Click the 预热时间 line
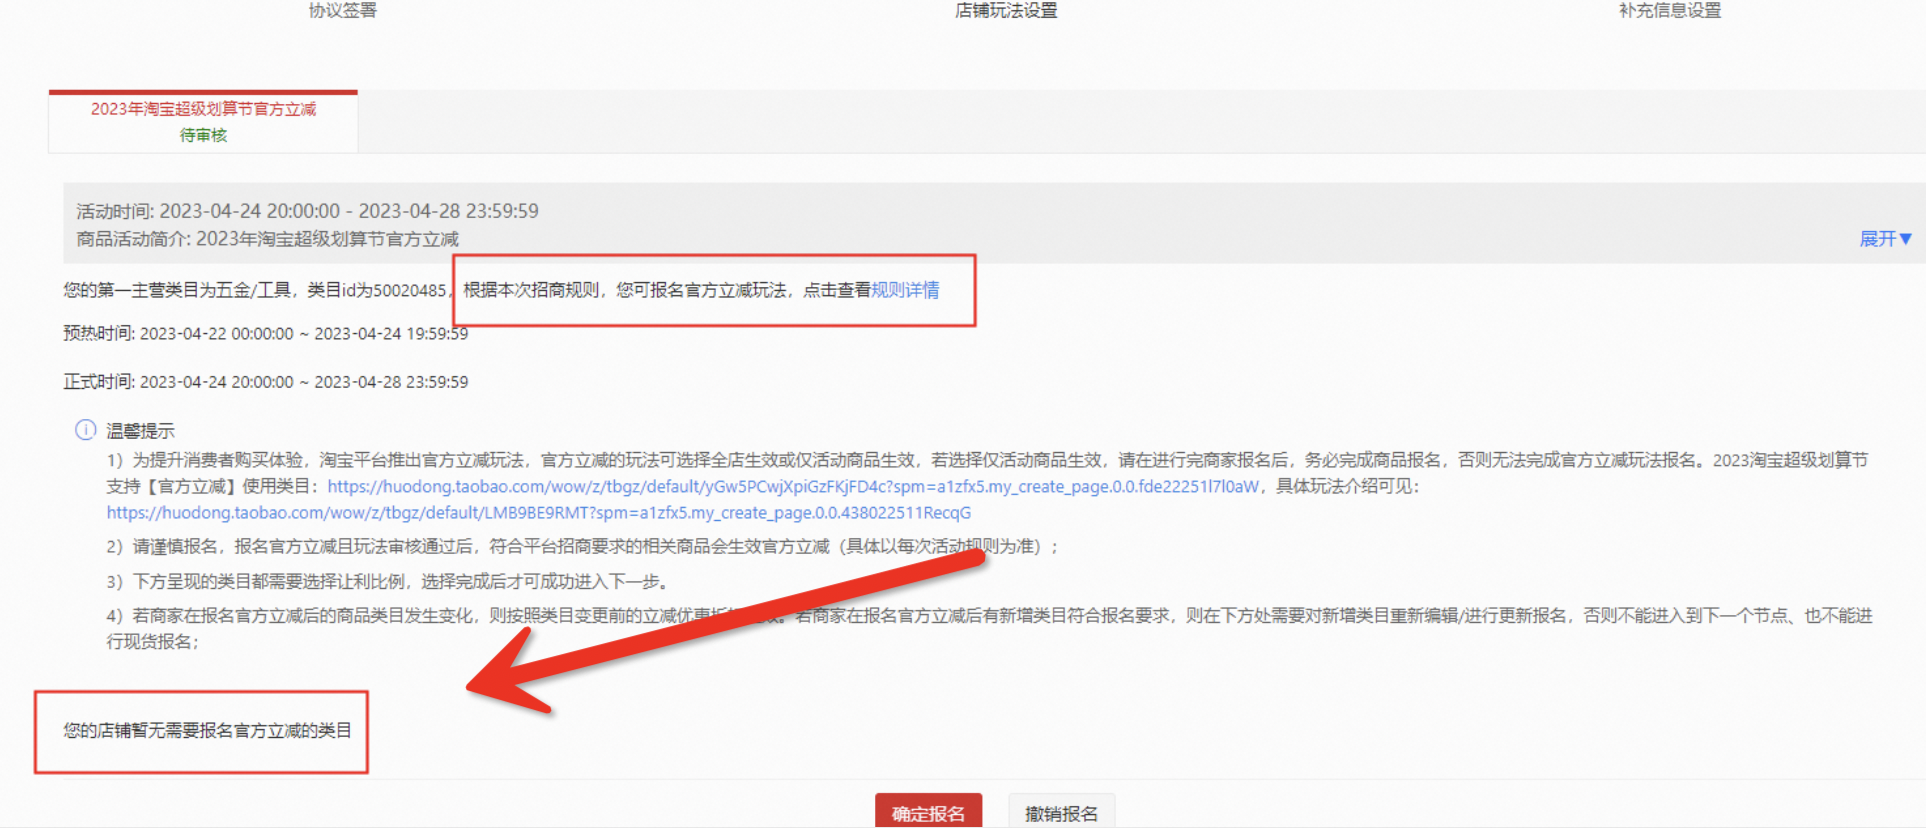 (x=266, y=334)
